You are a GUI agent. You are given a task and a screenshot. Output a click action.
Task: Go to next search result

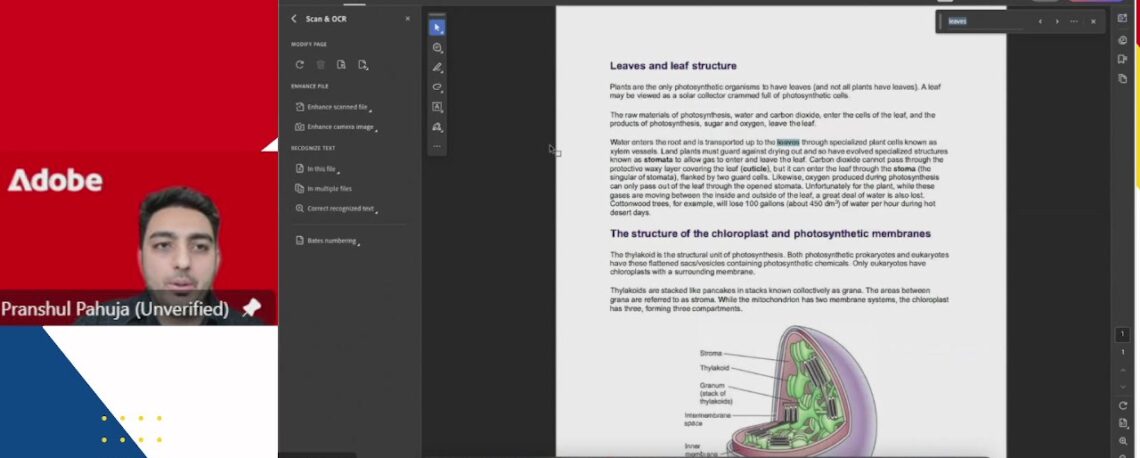tap(1057, 22)
